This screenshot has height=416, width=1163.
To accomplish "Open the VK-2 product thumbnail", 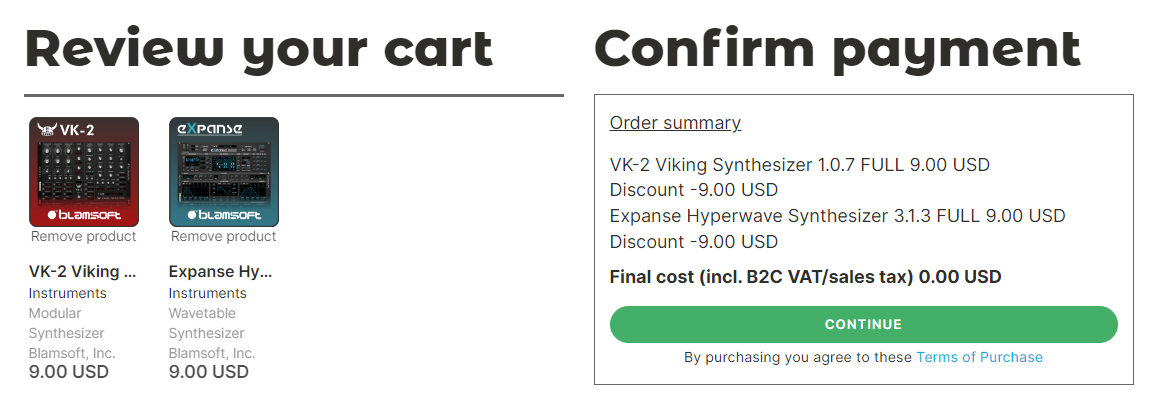I will (x=84, y=171).
